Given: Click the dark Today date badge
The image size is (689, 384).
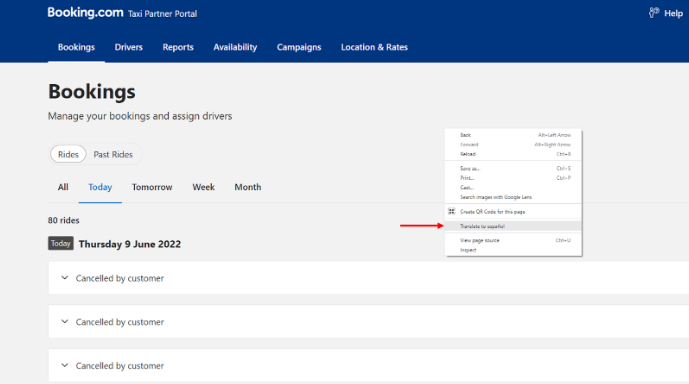Looking at the screenshot, I should [61, 243].
